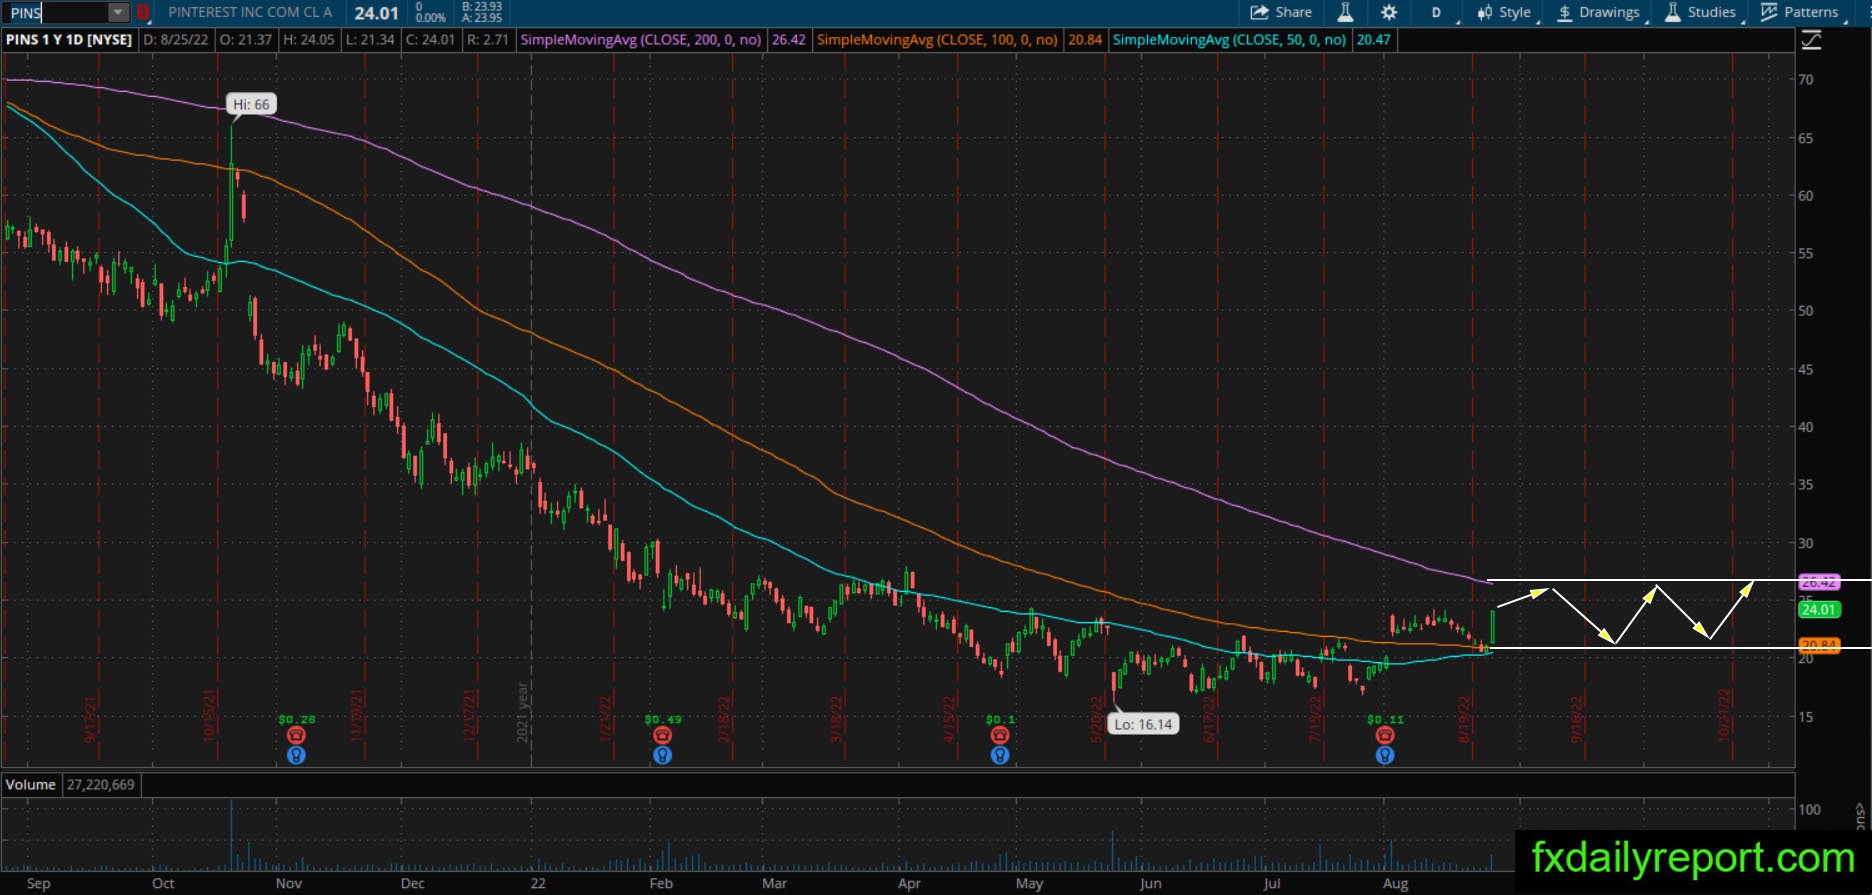Open the D timeframe dropdown
The image size is (1872, 895).
(1439, 13)
